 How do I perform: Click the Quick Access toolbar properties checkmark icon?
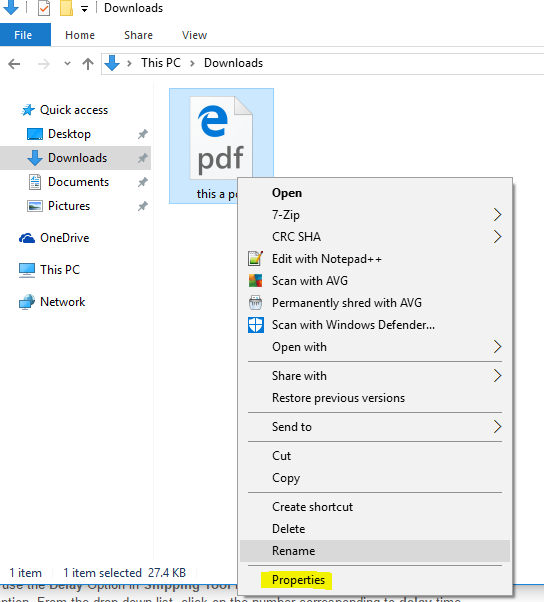point(44,8)
